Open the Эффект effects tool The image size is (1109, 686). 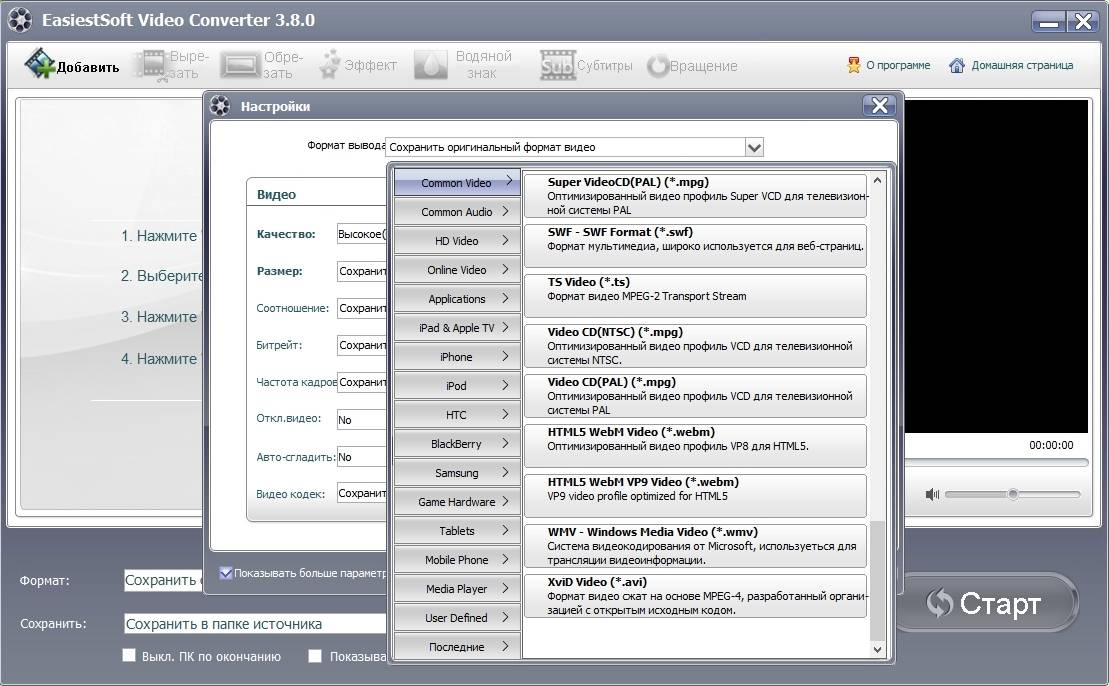[358, 65]
